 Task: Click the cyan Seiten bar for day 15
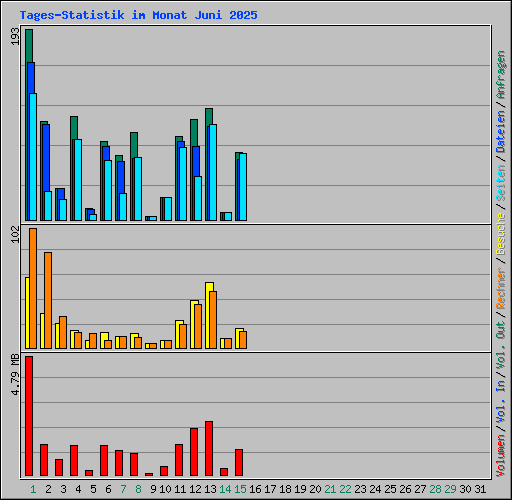coord(243,187)
